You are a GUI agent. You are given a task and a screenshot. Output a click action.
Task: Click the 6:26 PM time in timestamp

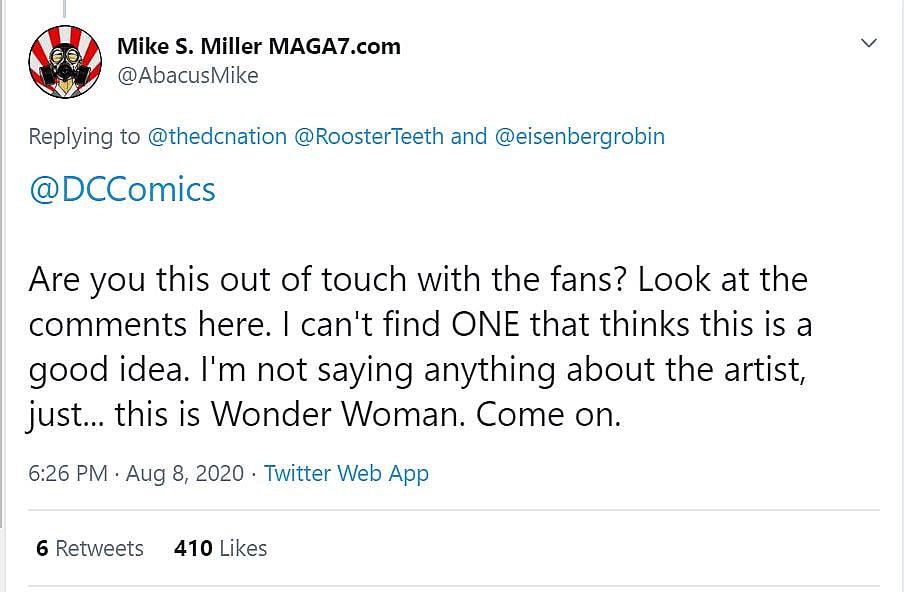coord(68,473)
